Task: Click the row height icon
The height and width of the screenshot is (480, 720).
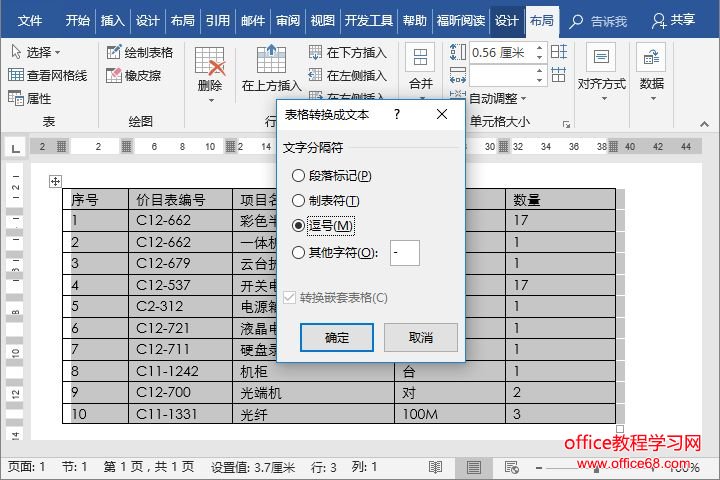Action: coord(458,52)
